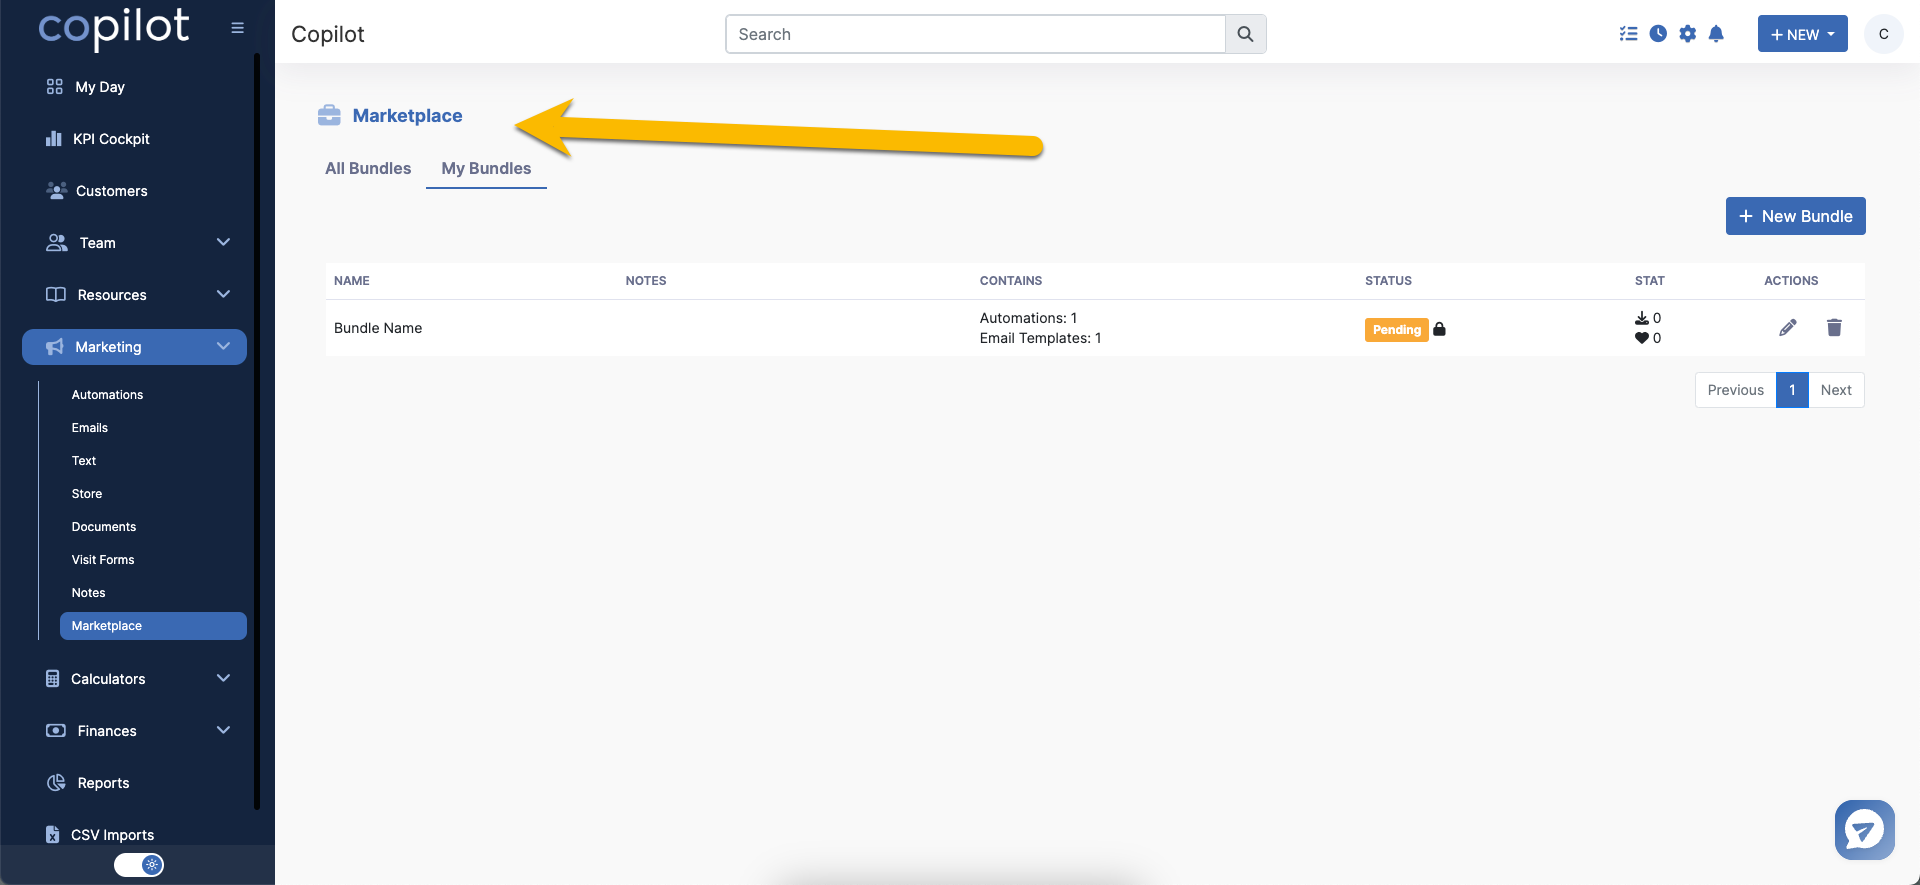
Task: Click the Marketing megaphone icon
Action: point(55,347)
